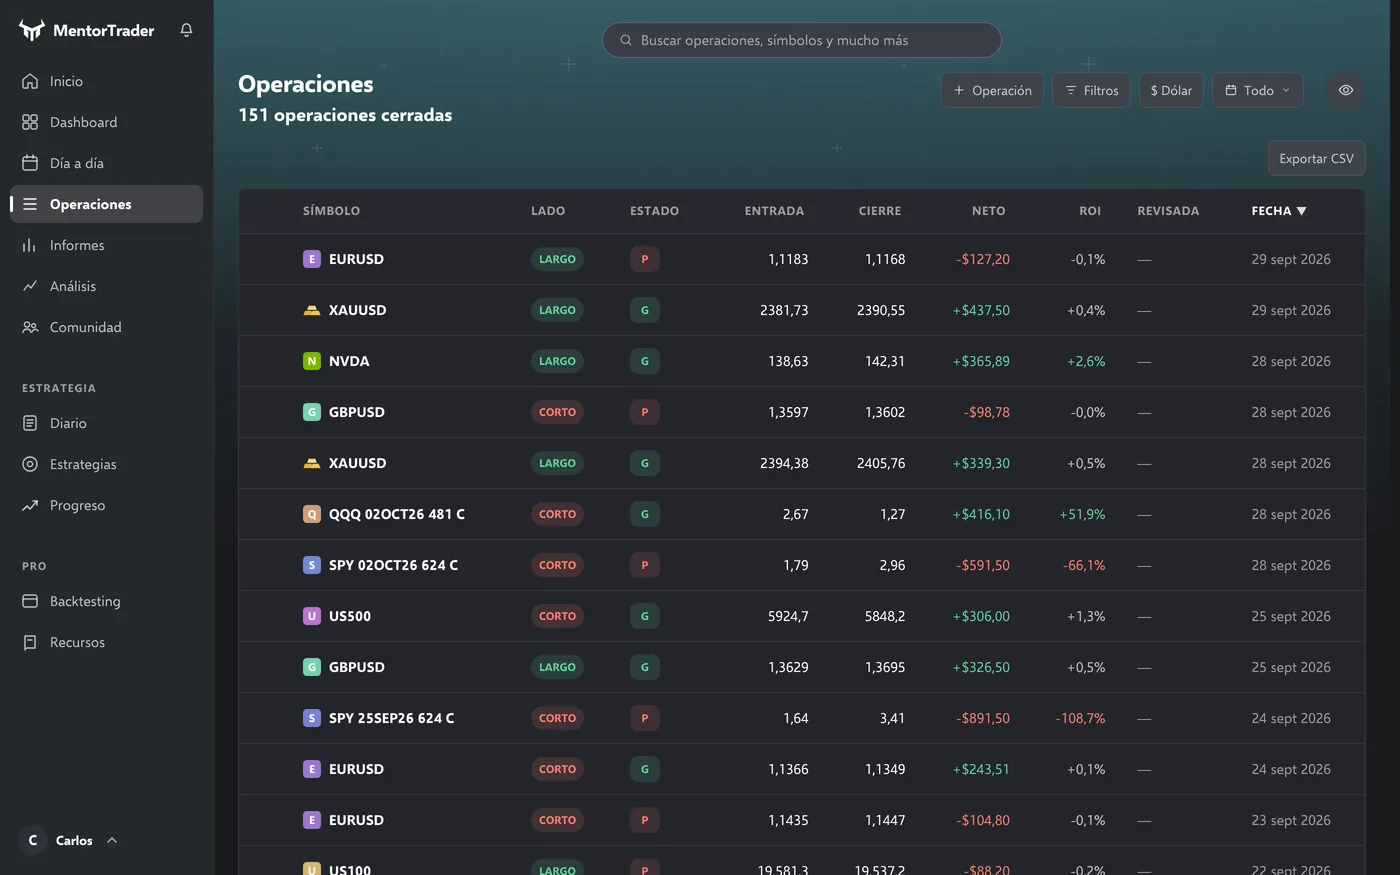The height and width of the screenshot is (875, 1400).
Task: Sort by the SÍMBOLO column header
Action: tap(331, 211)
